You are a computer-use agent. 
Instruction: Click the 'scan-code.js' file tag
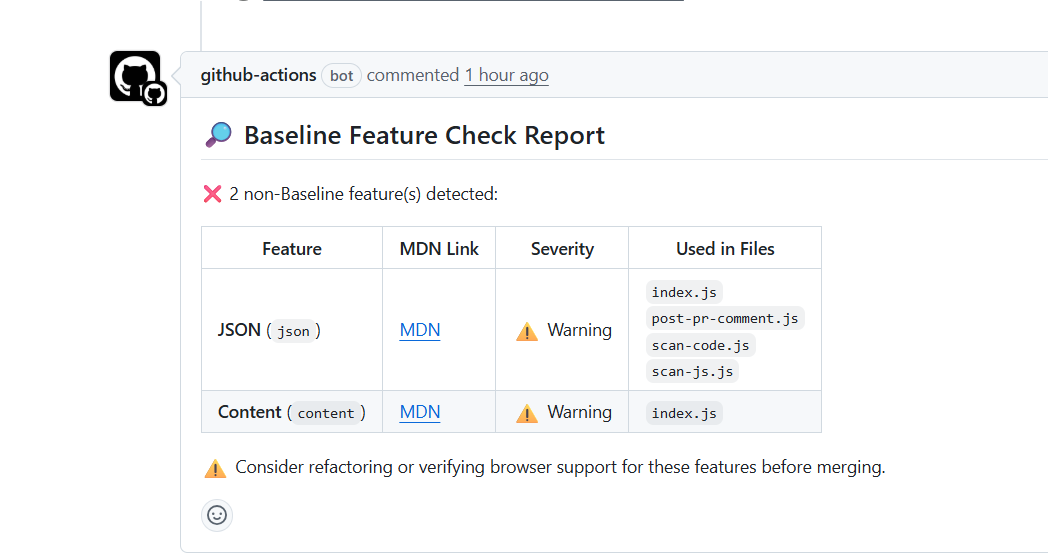(700, 345)
